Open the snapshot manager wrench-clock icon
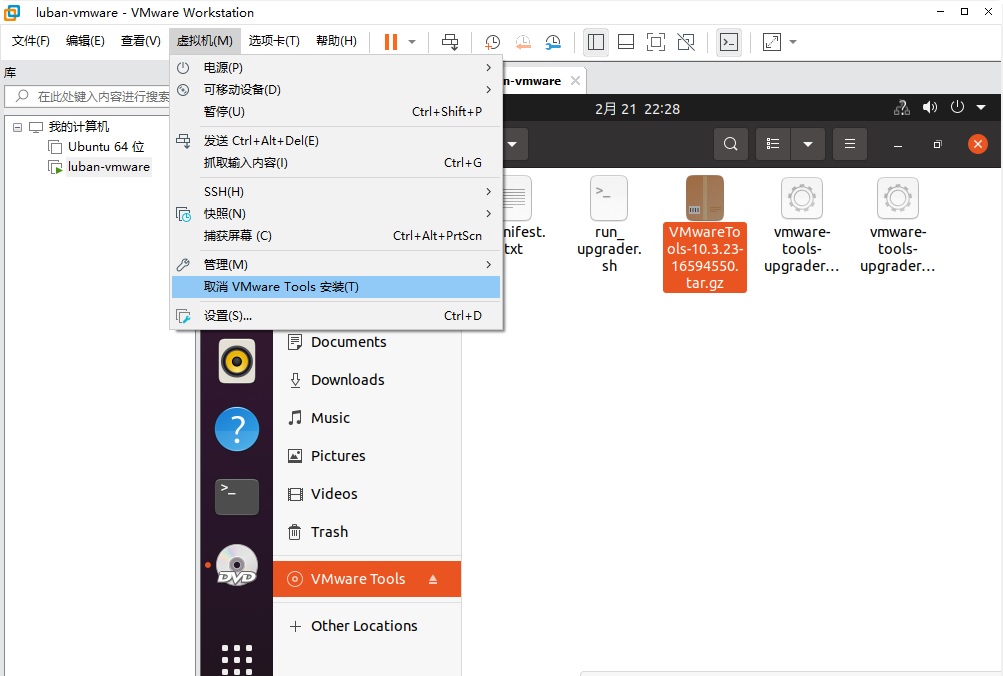 coord(553,42)
